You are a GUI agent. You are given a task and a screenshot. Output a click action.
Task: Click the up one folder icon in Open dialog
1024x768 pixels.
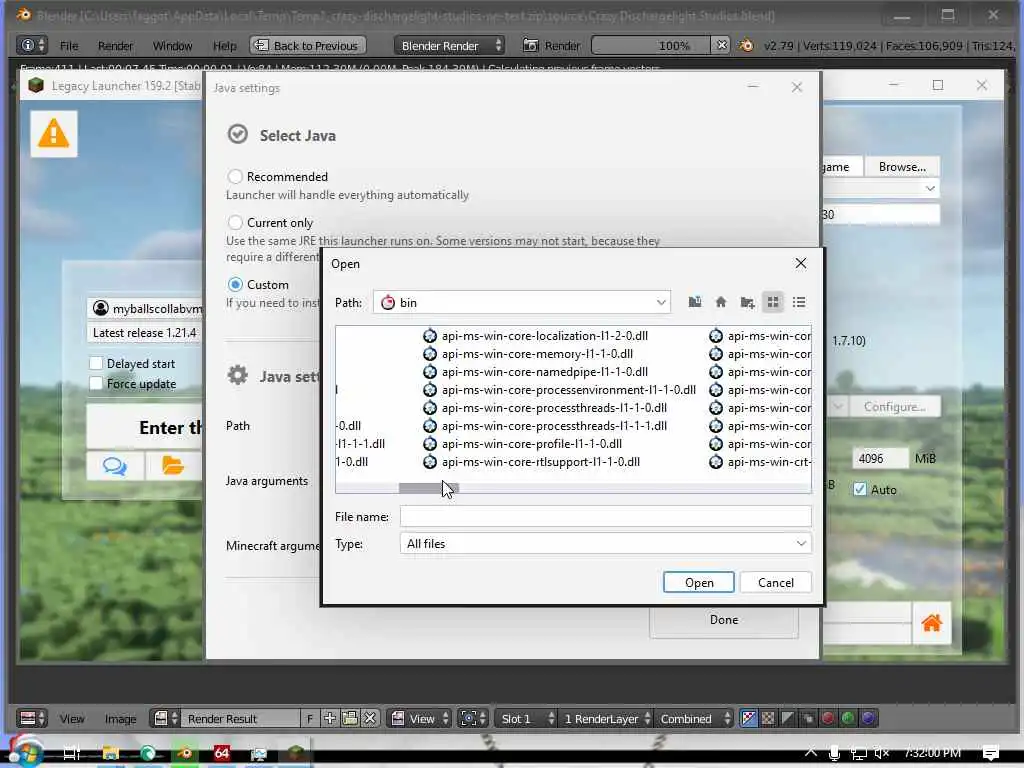(x=695, y=302)
